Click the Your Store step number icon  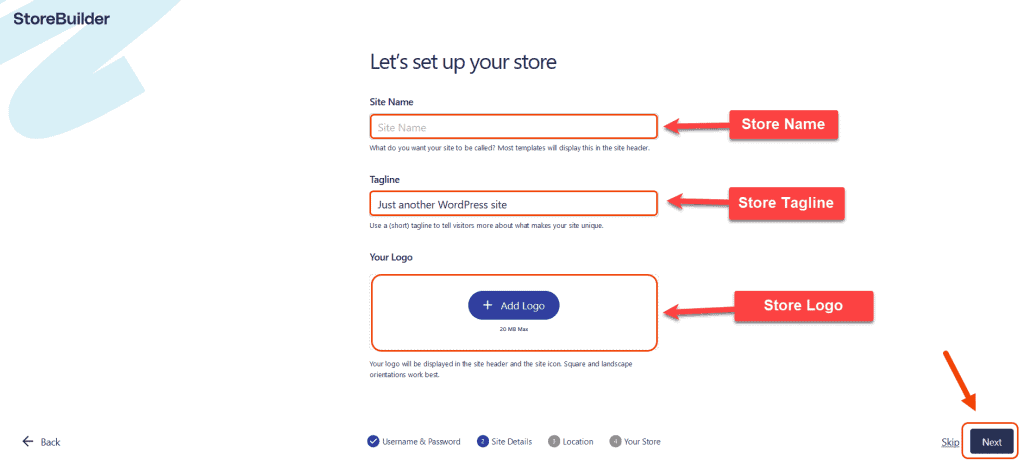pyautogui.click(x=615, y=441)
